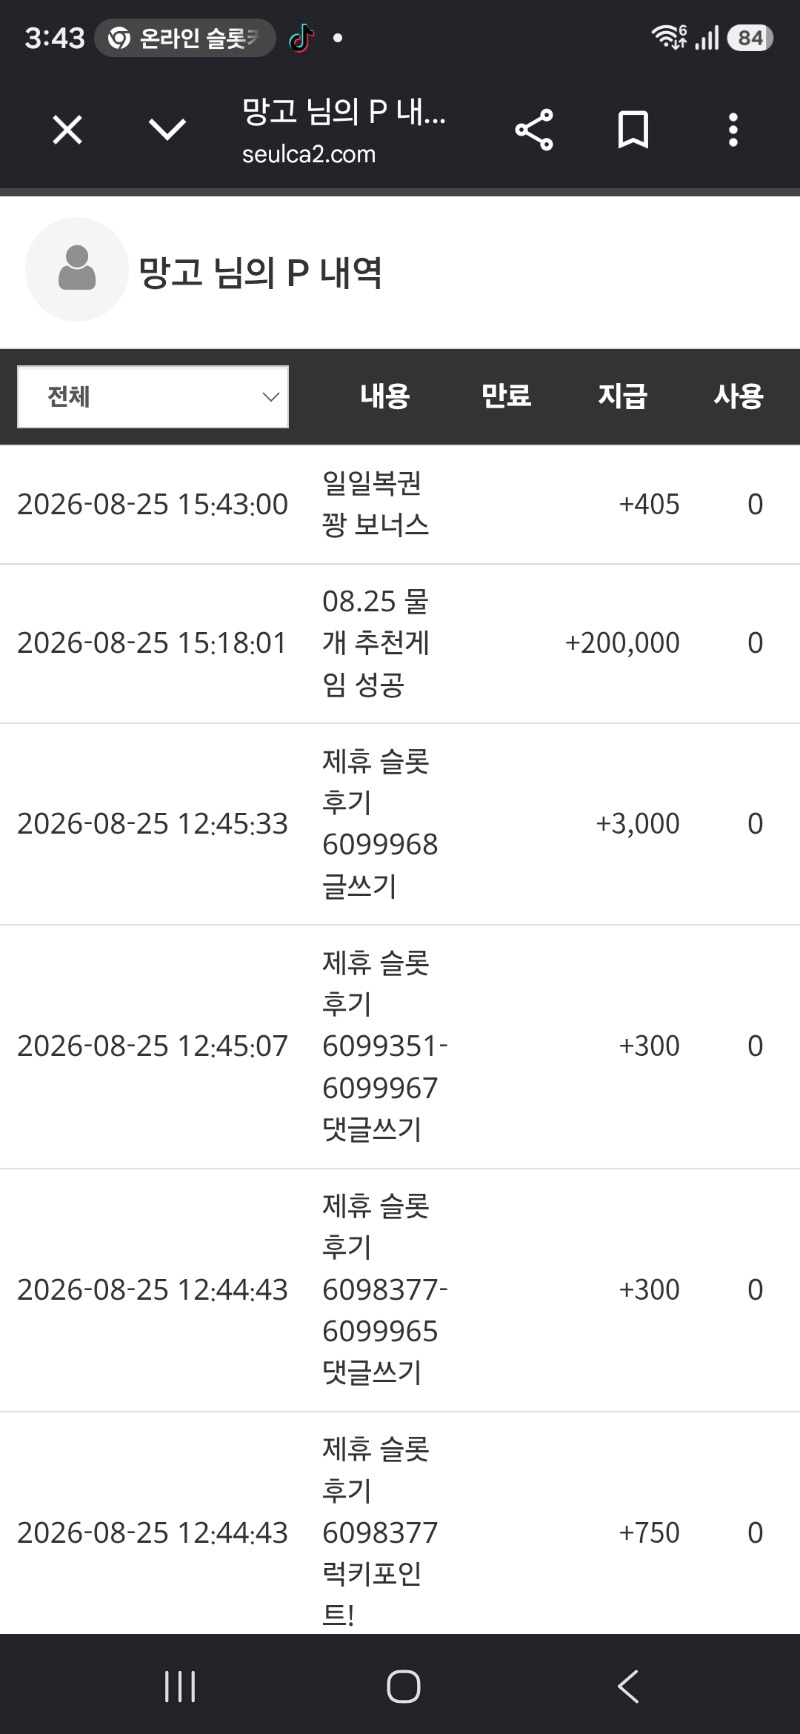The width and height of the screenshot is (800, 1734).
Task: Open the 08.25 물개 추천게임 성공 entry
Action: click(x=400, y=643)
